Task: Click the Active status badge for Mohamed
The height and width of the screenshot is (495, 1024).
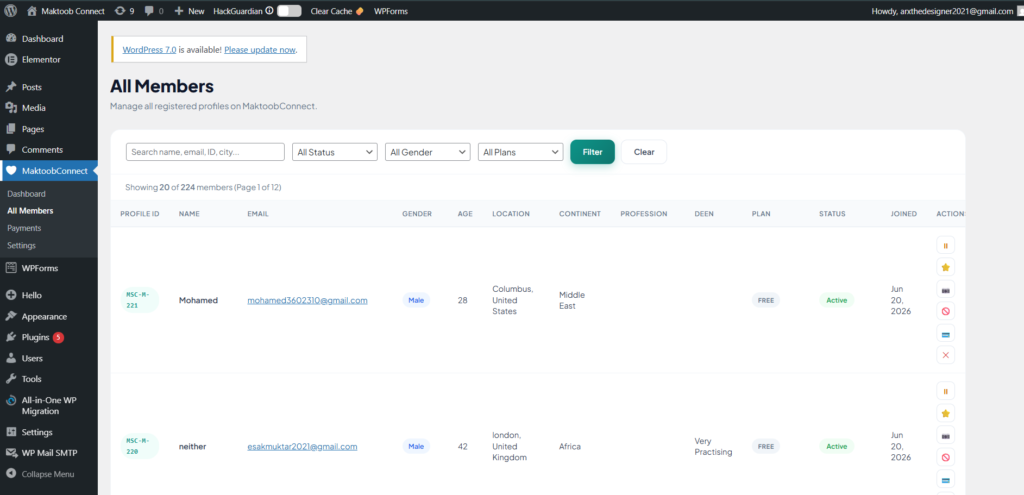Action: (837, 300)
